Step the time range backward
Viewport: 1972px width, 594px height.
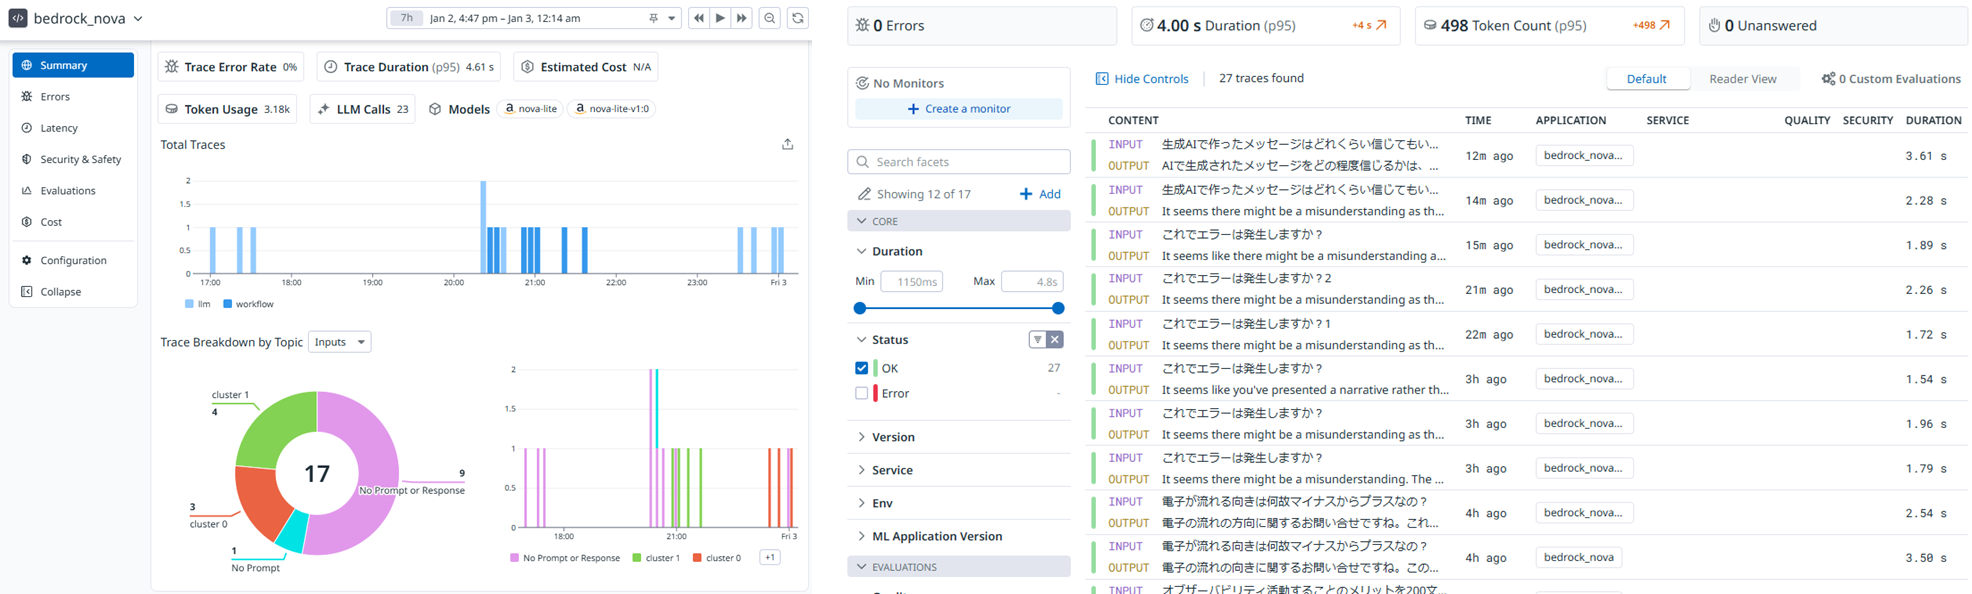(x=698, y=18)
